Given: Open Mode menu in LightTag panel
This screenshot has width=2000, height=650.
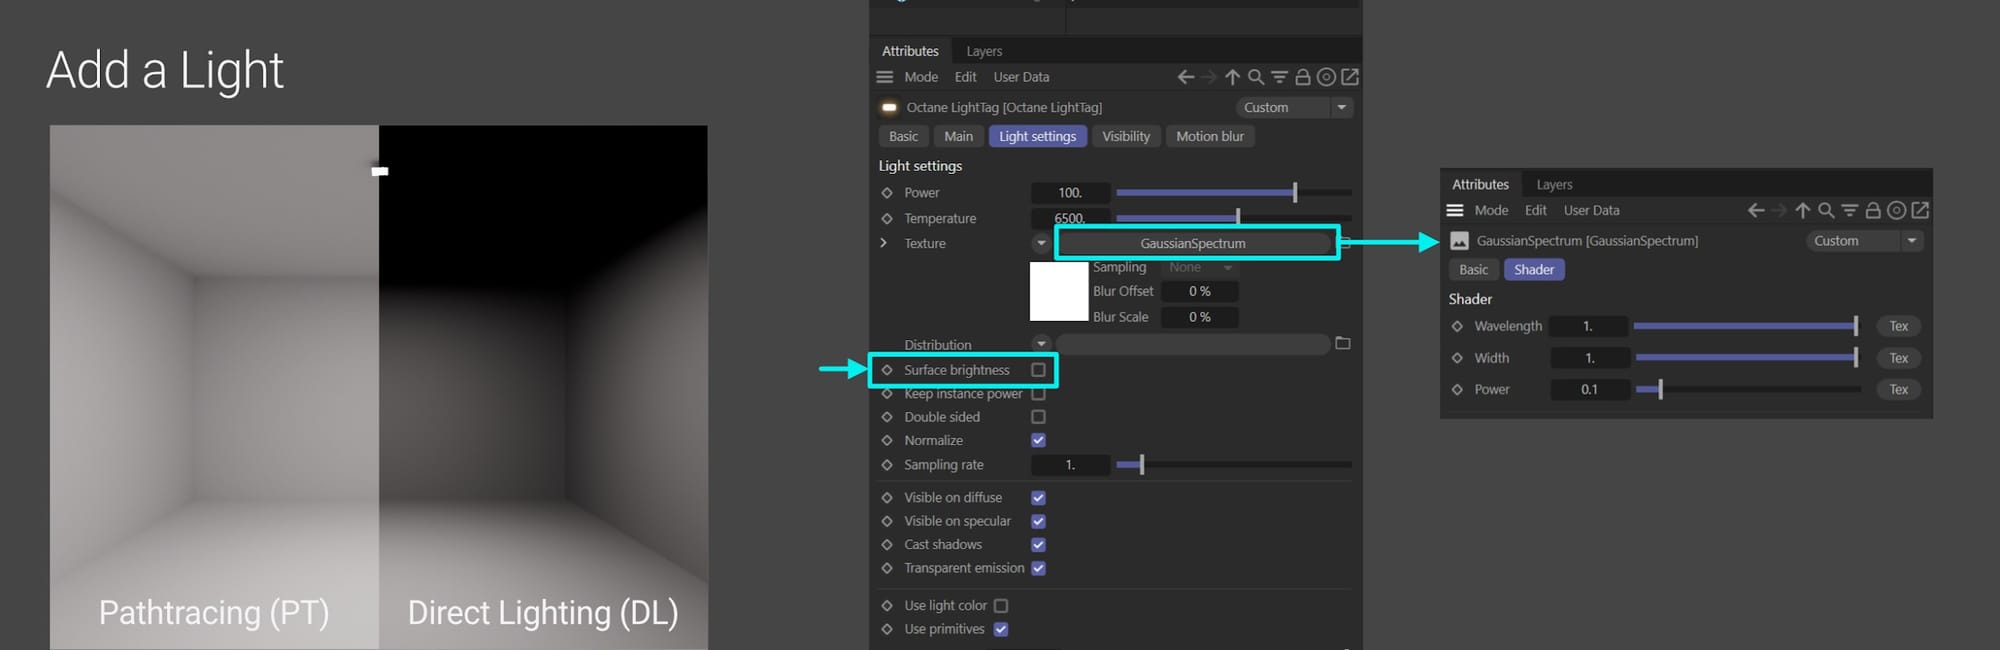Looking at the screenshot, I should (921, 77).
